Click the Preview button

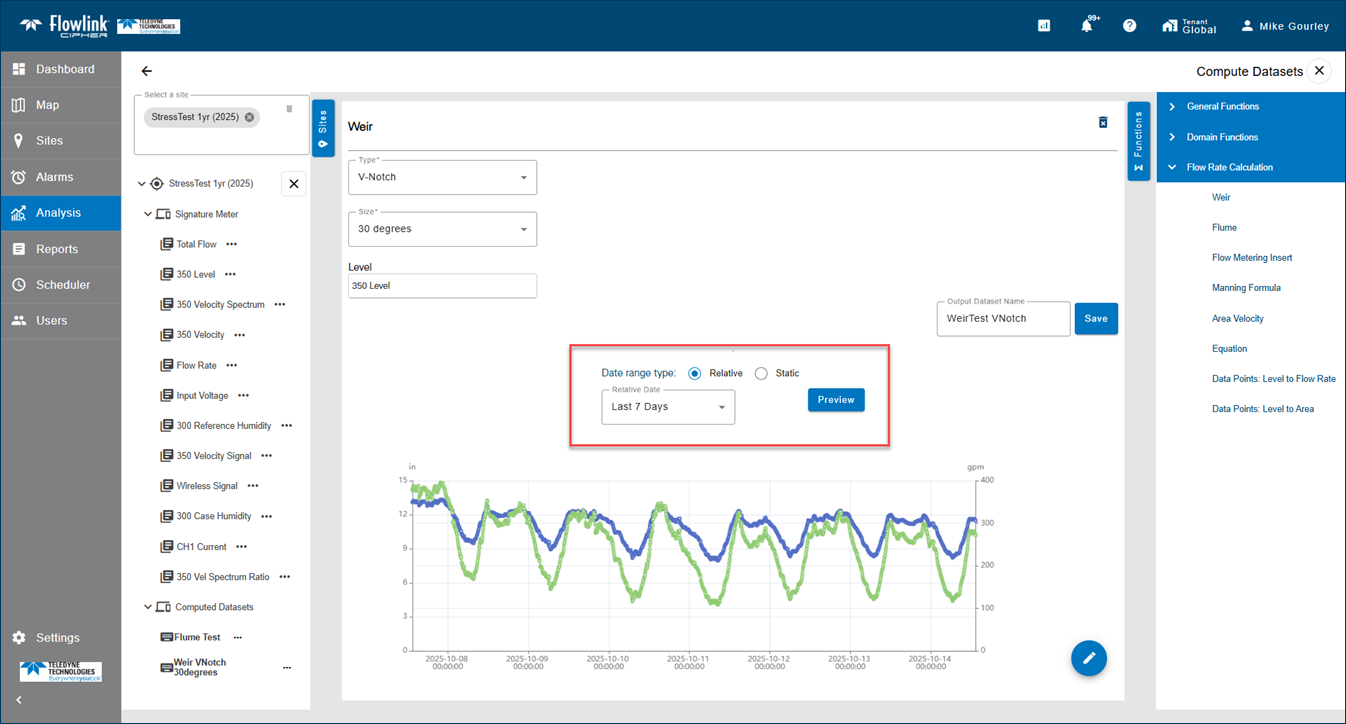click(836, 400)
